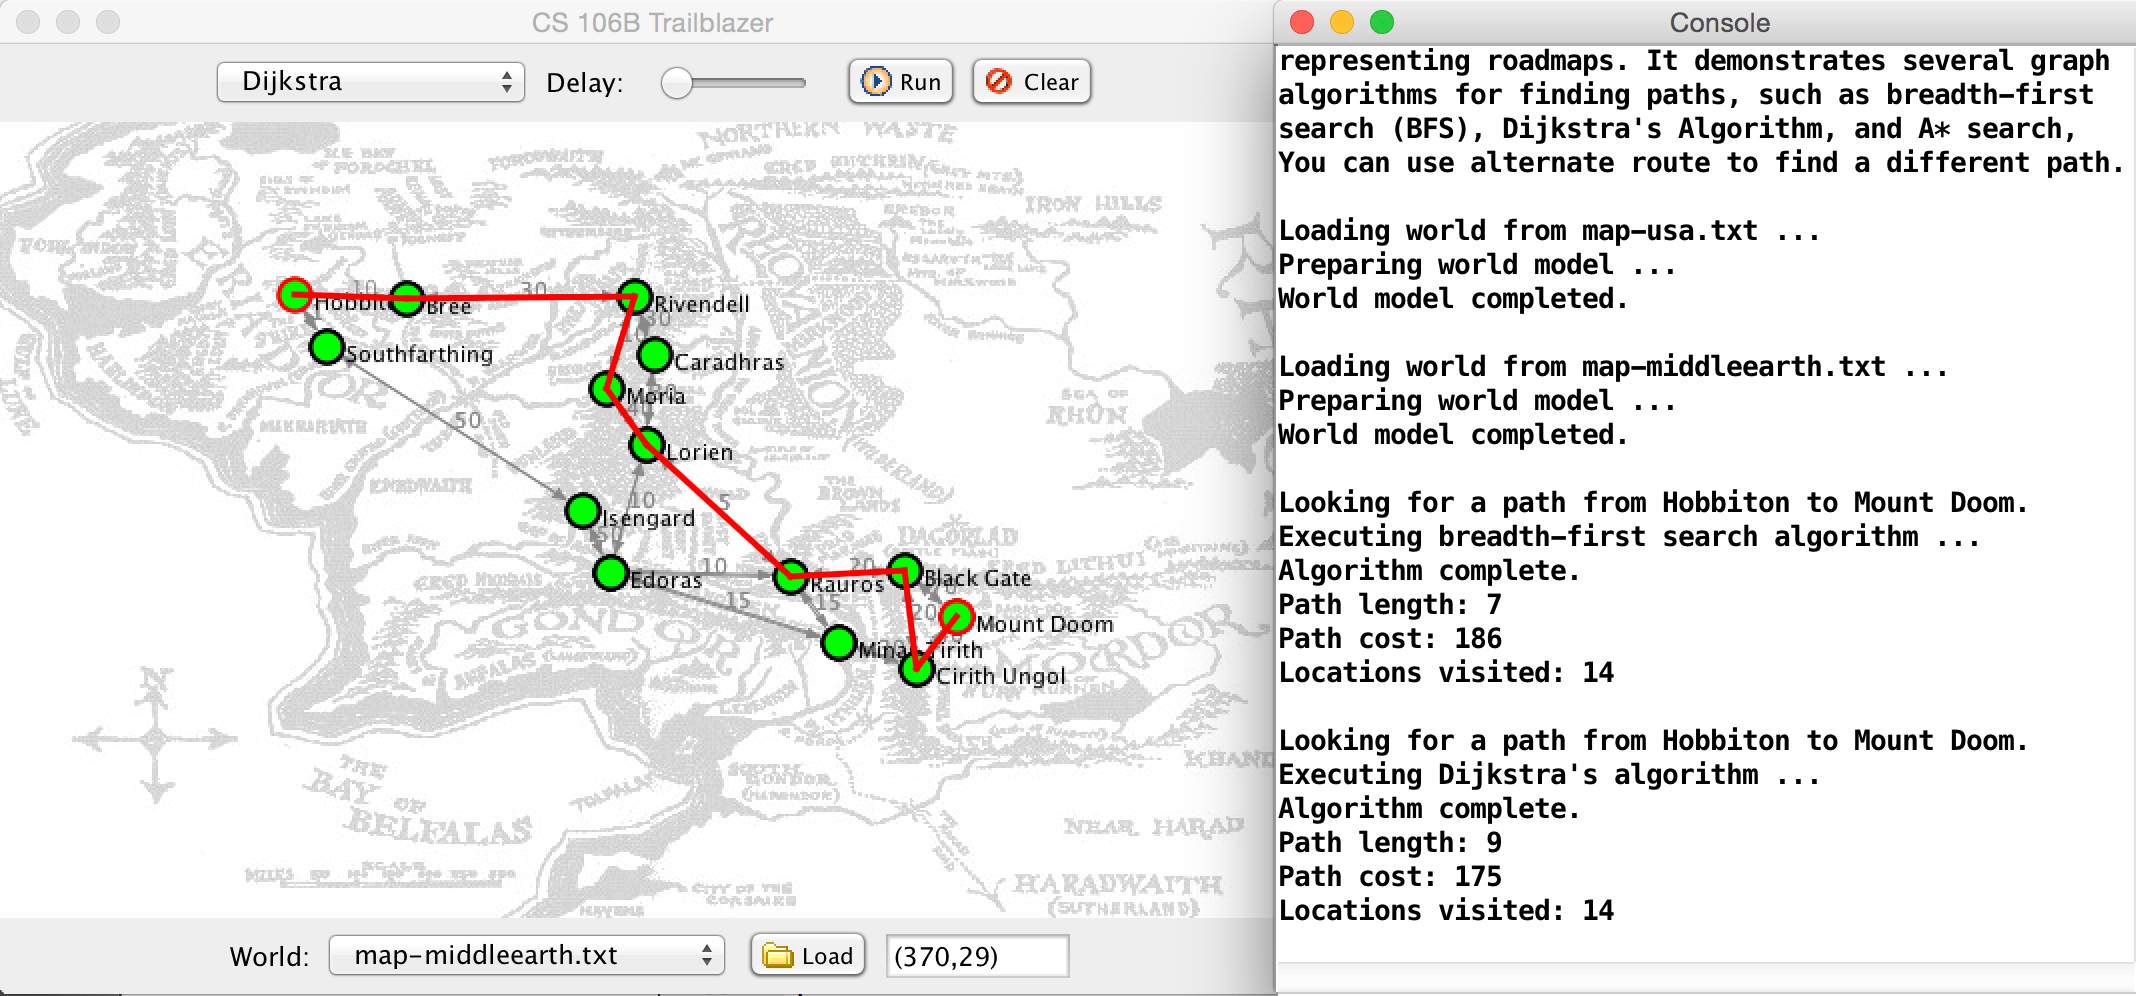The image size is (2136, 996).
Task: Click the Run button
Action: (x=901, y=82)
